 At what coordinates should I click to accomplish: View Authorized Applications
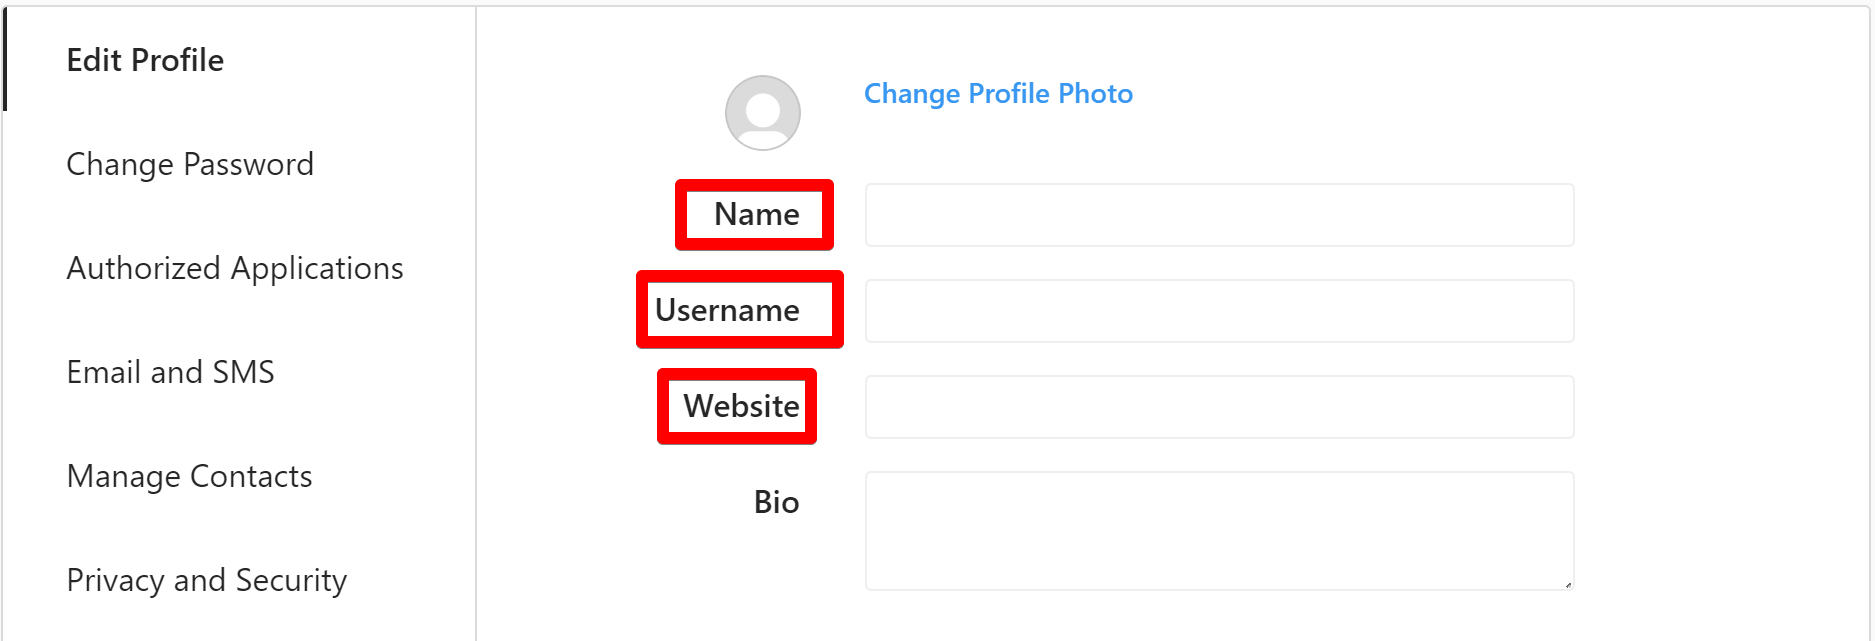235,268
